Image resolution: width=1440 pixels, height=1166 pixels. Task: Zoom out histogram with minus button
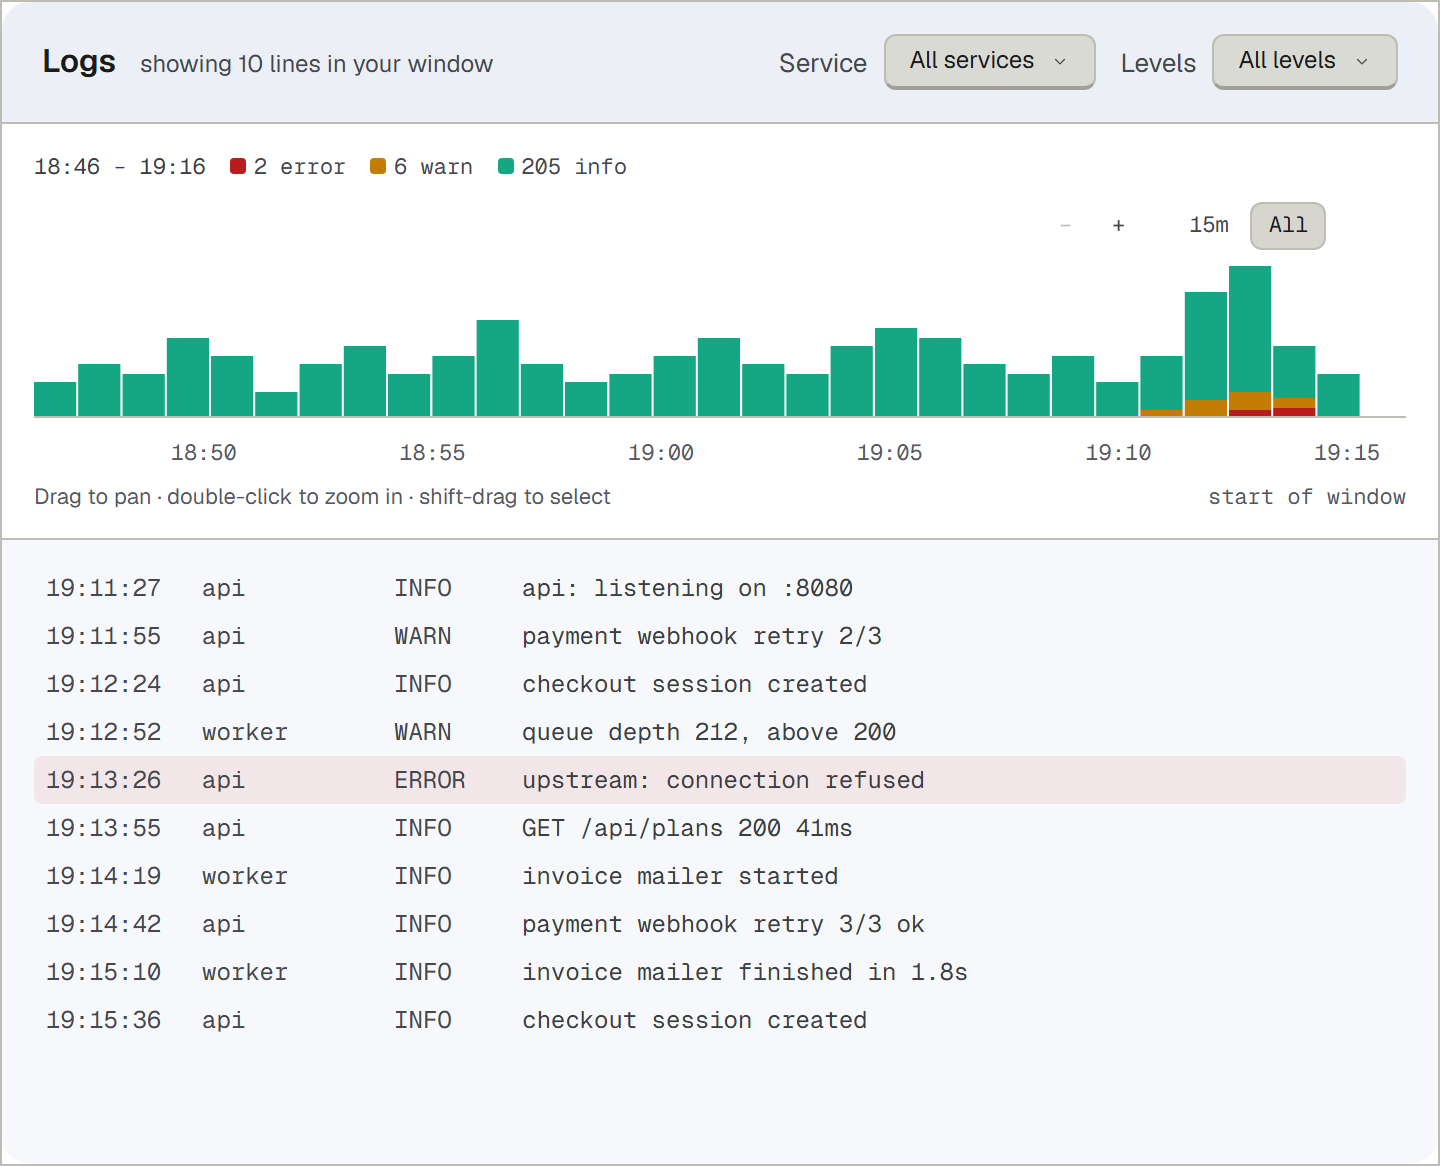tap(1066, 226)
